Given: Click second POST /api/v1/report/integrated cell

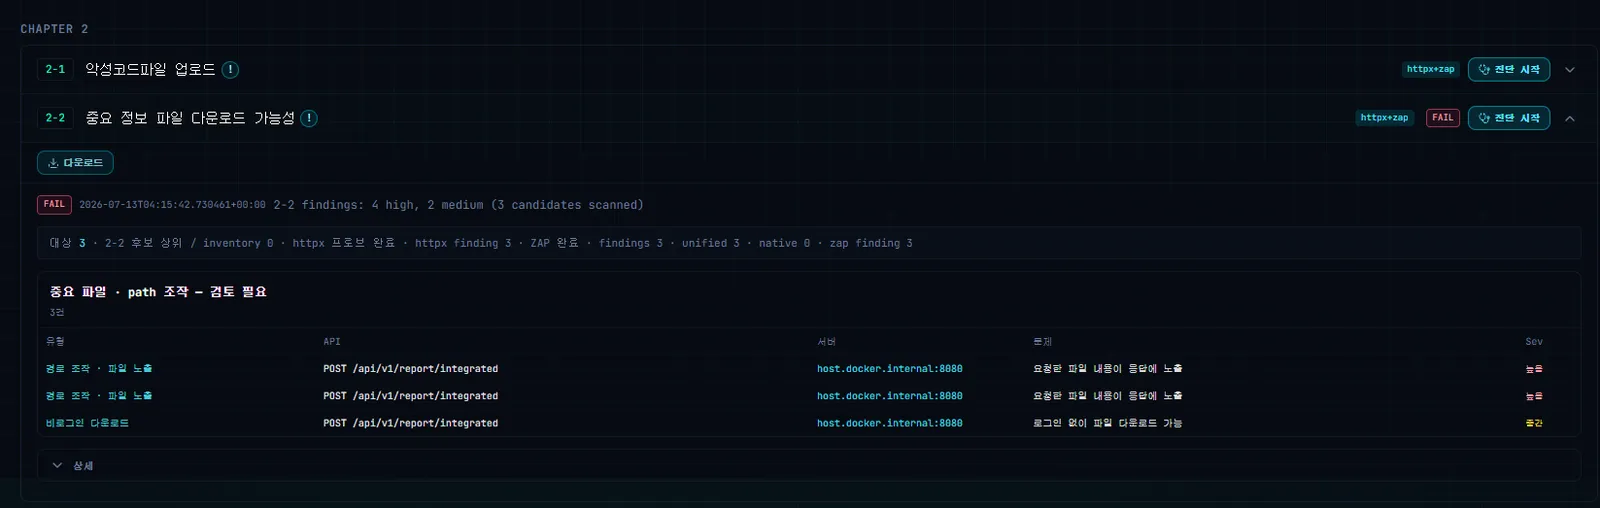Looking at the screenshot, I should point(410,396).
